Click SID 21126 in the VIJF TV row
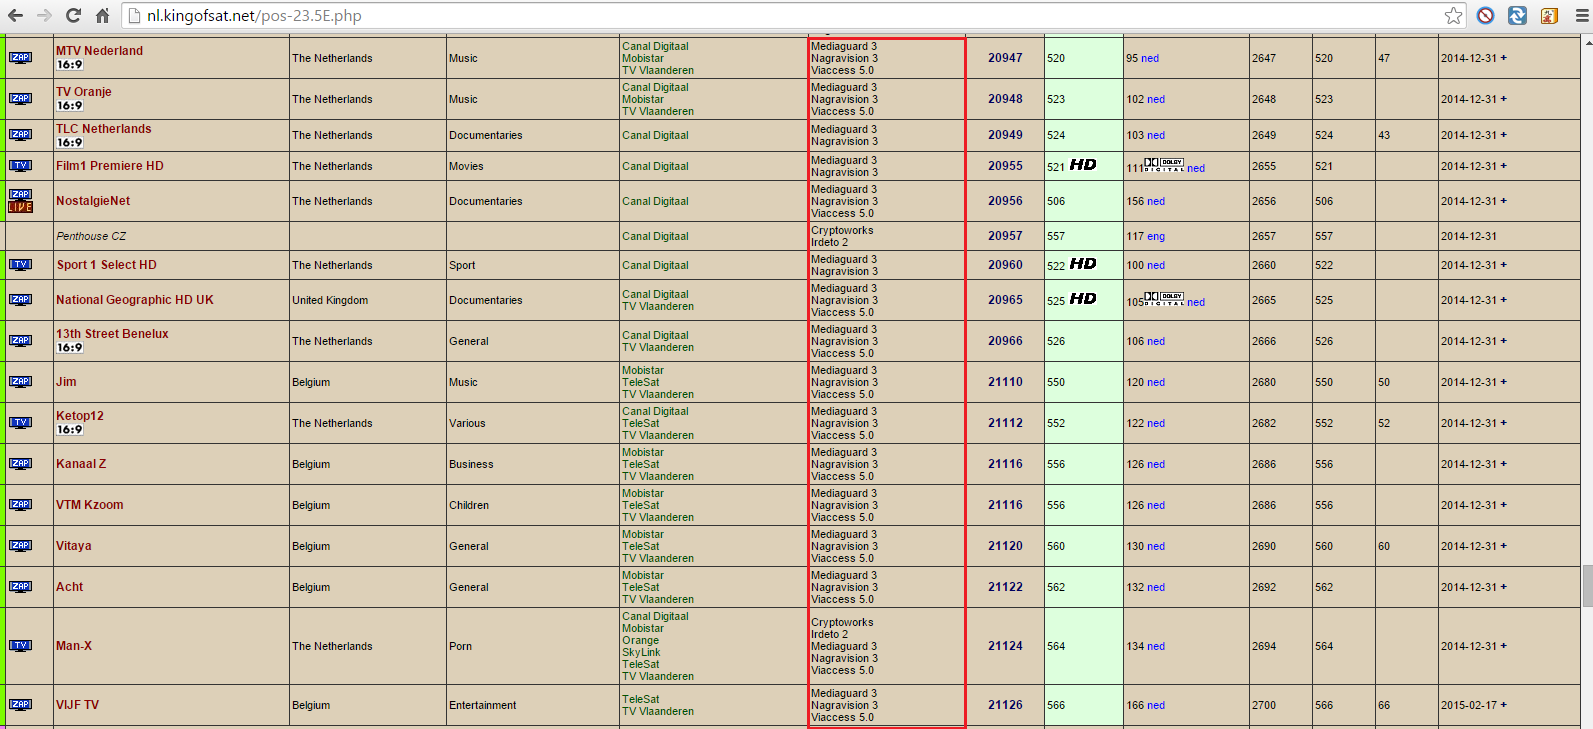The width and height of the screenshot is (1593, 729). point(1005,705)
